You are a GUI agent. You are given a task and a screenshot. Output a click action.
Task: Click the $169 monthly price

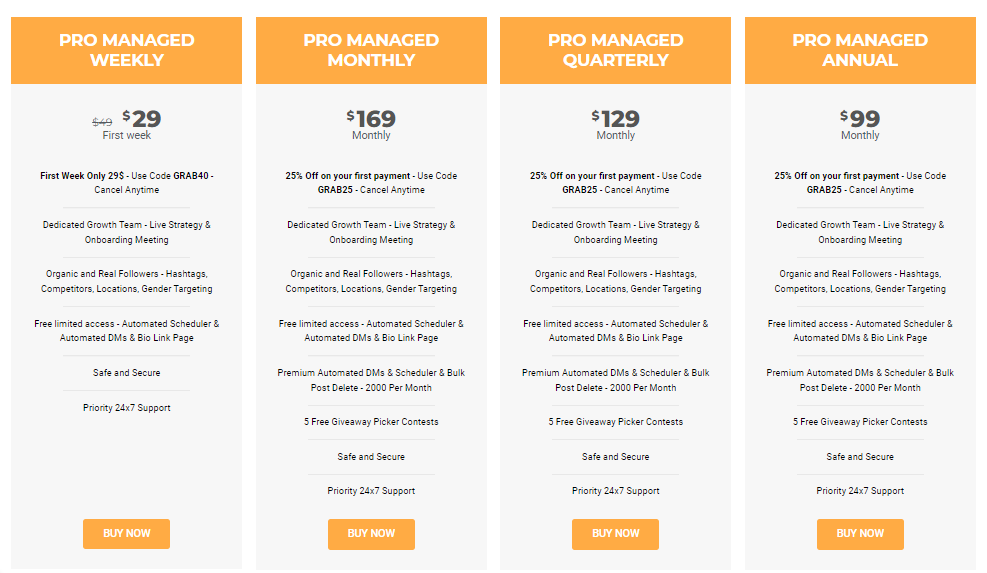[x=371, y=118]
